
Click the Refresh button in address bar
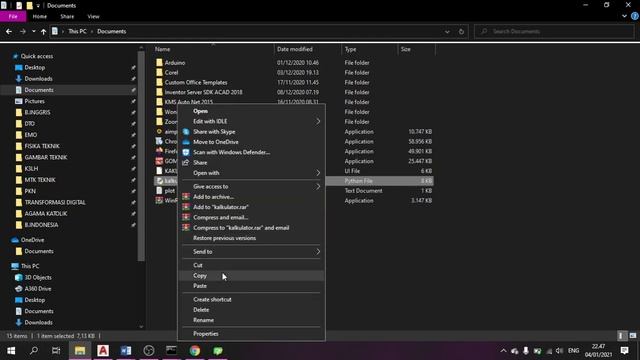tap(461, 31)
